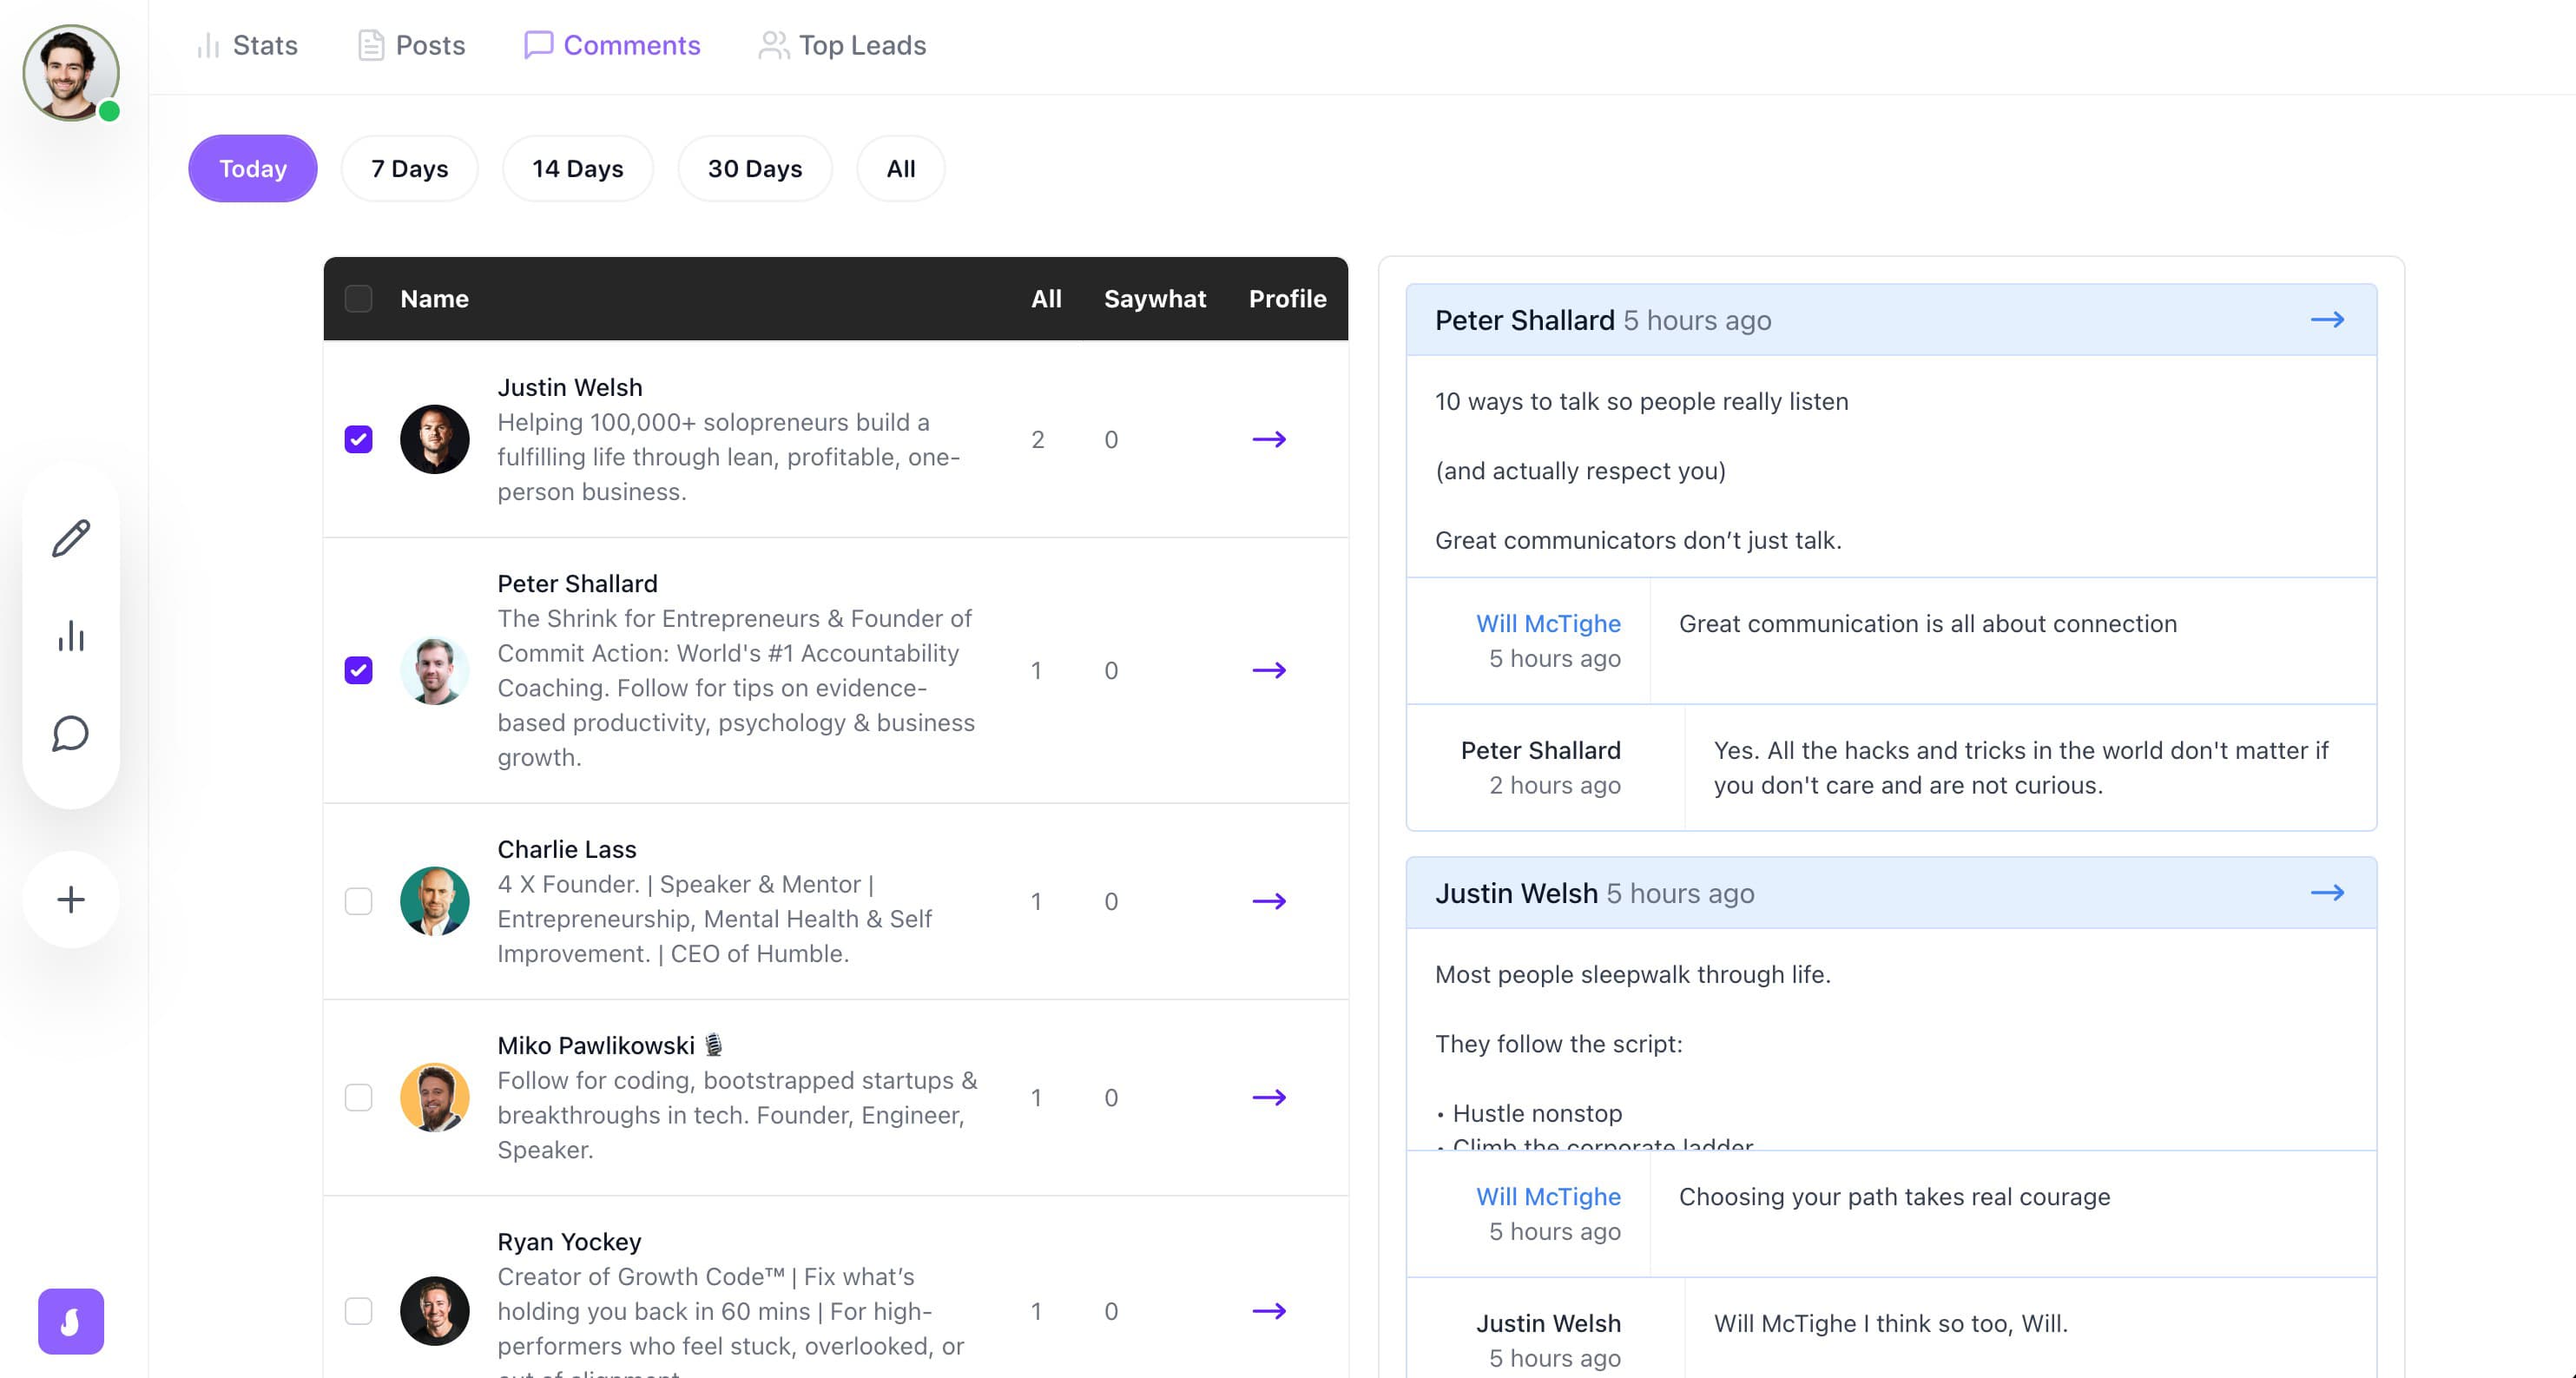The width and height of the screenshot is (2576, 1378).
Task: Select the 7 Days filter
Action: pyautogui.click(x=409, y=168)
